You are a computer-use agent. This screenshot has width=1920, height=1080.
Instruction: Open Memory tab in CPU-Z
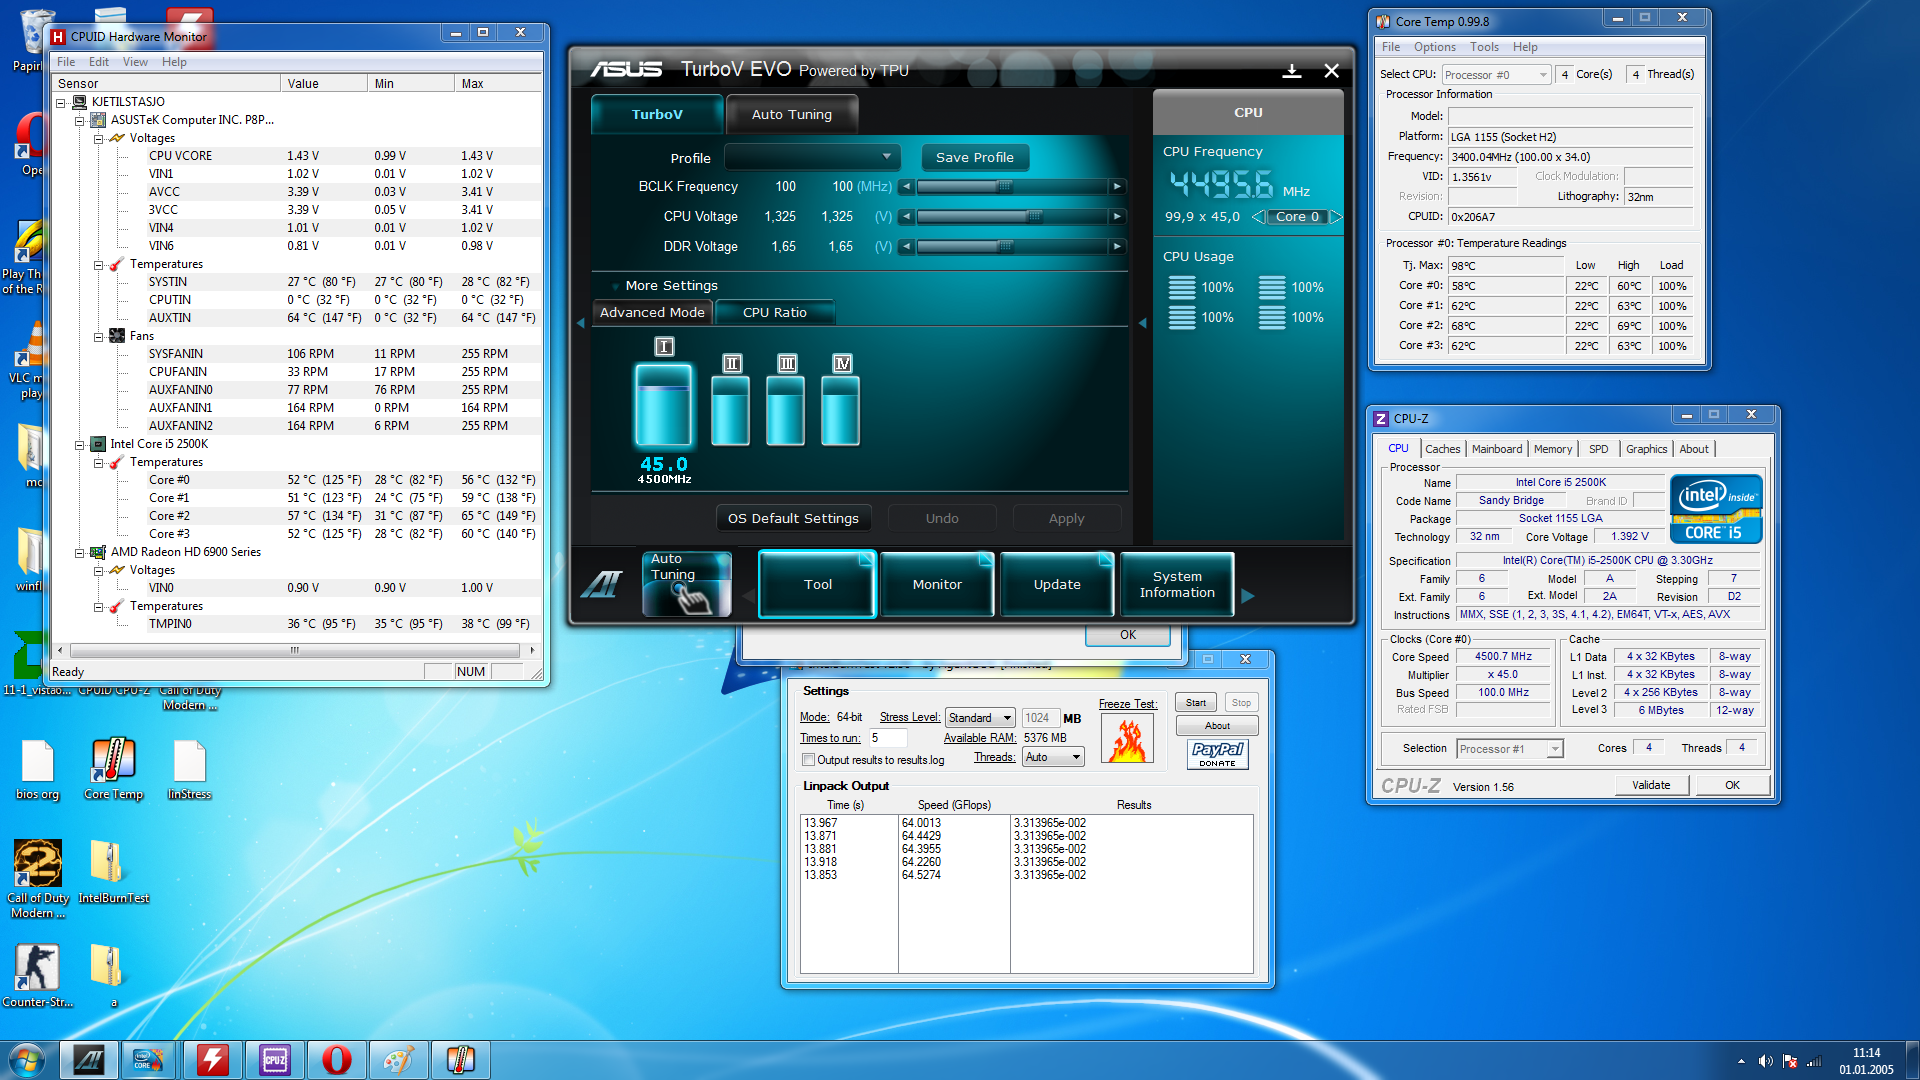[x=1553, y=449]
